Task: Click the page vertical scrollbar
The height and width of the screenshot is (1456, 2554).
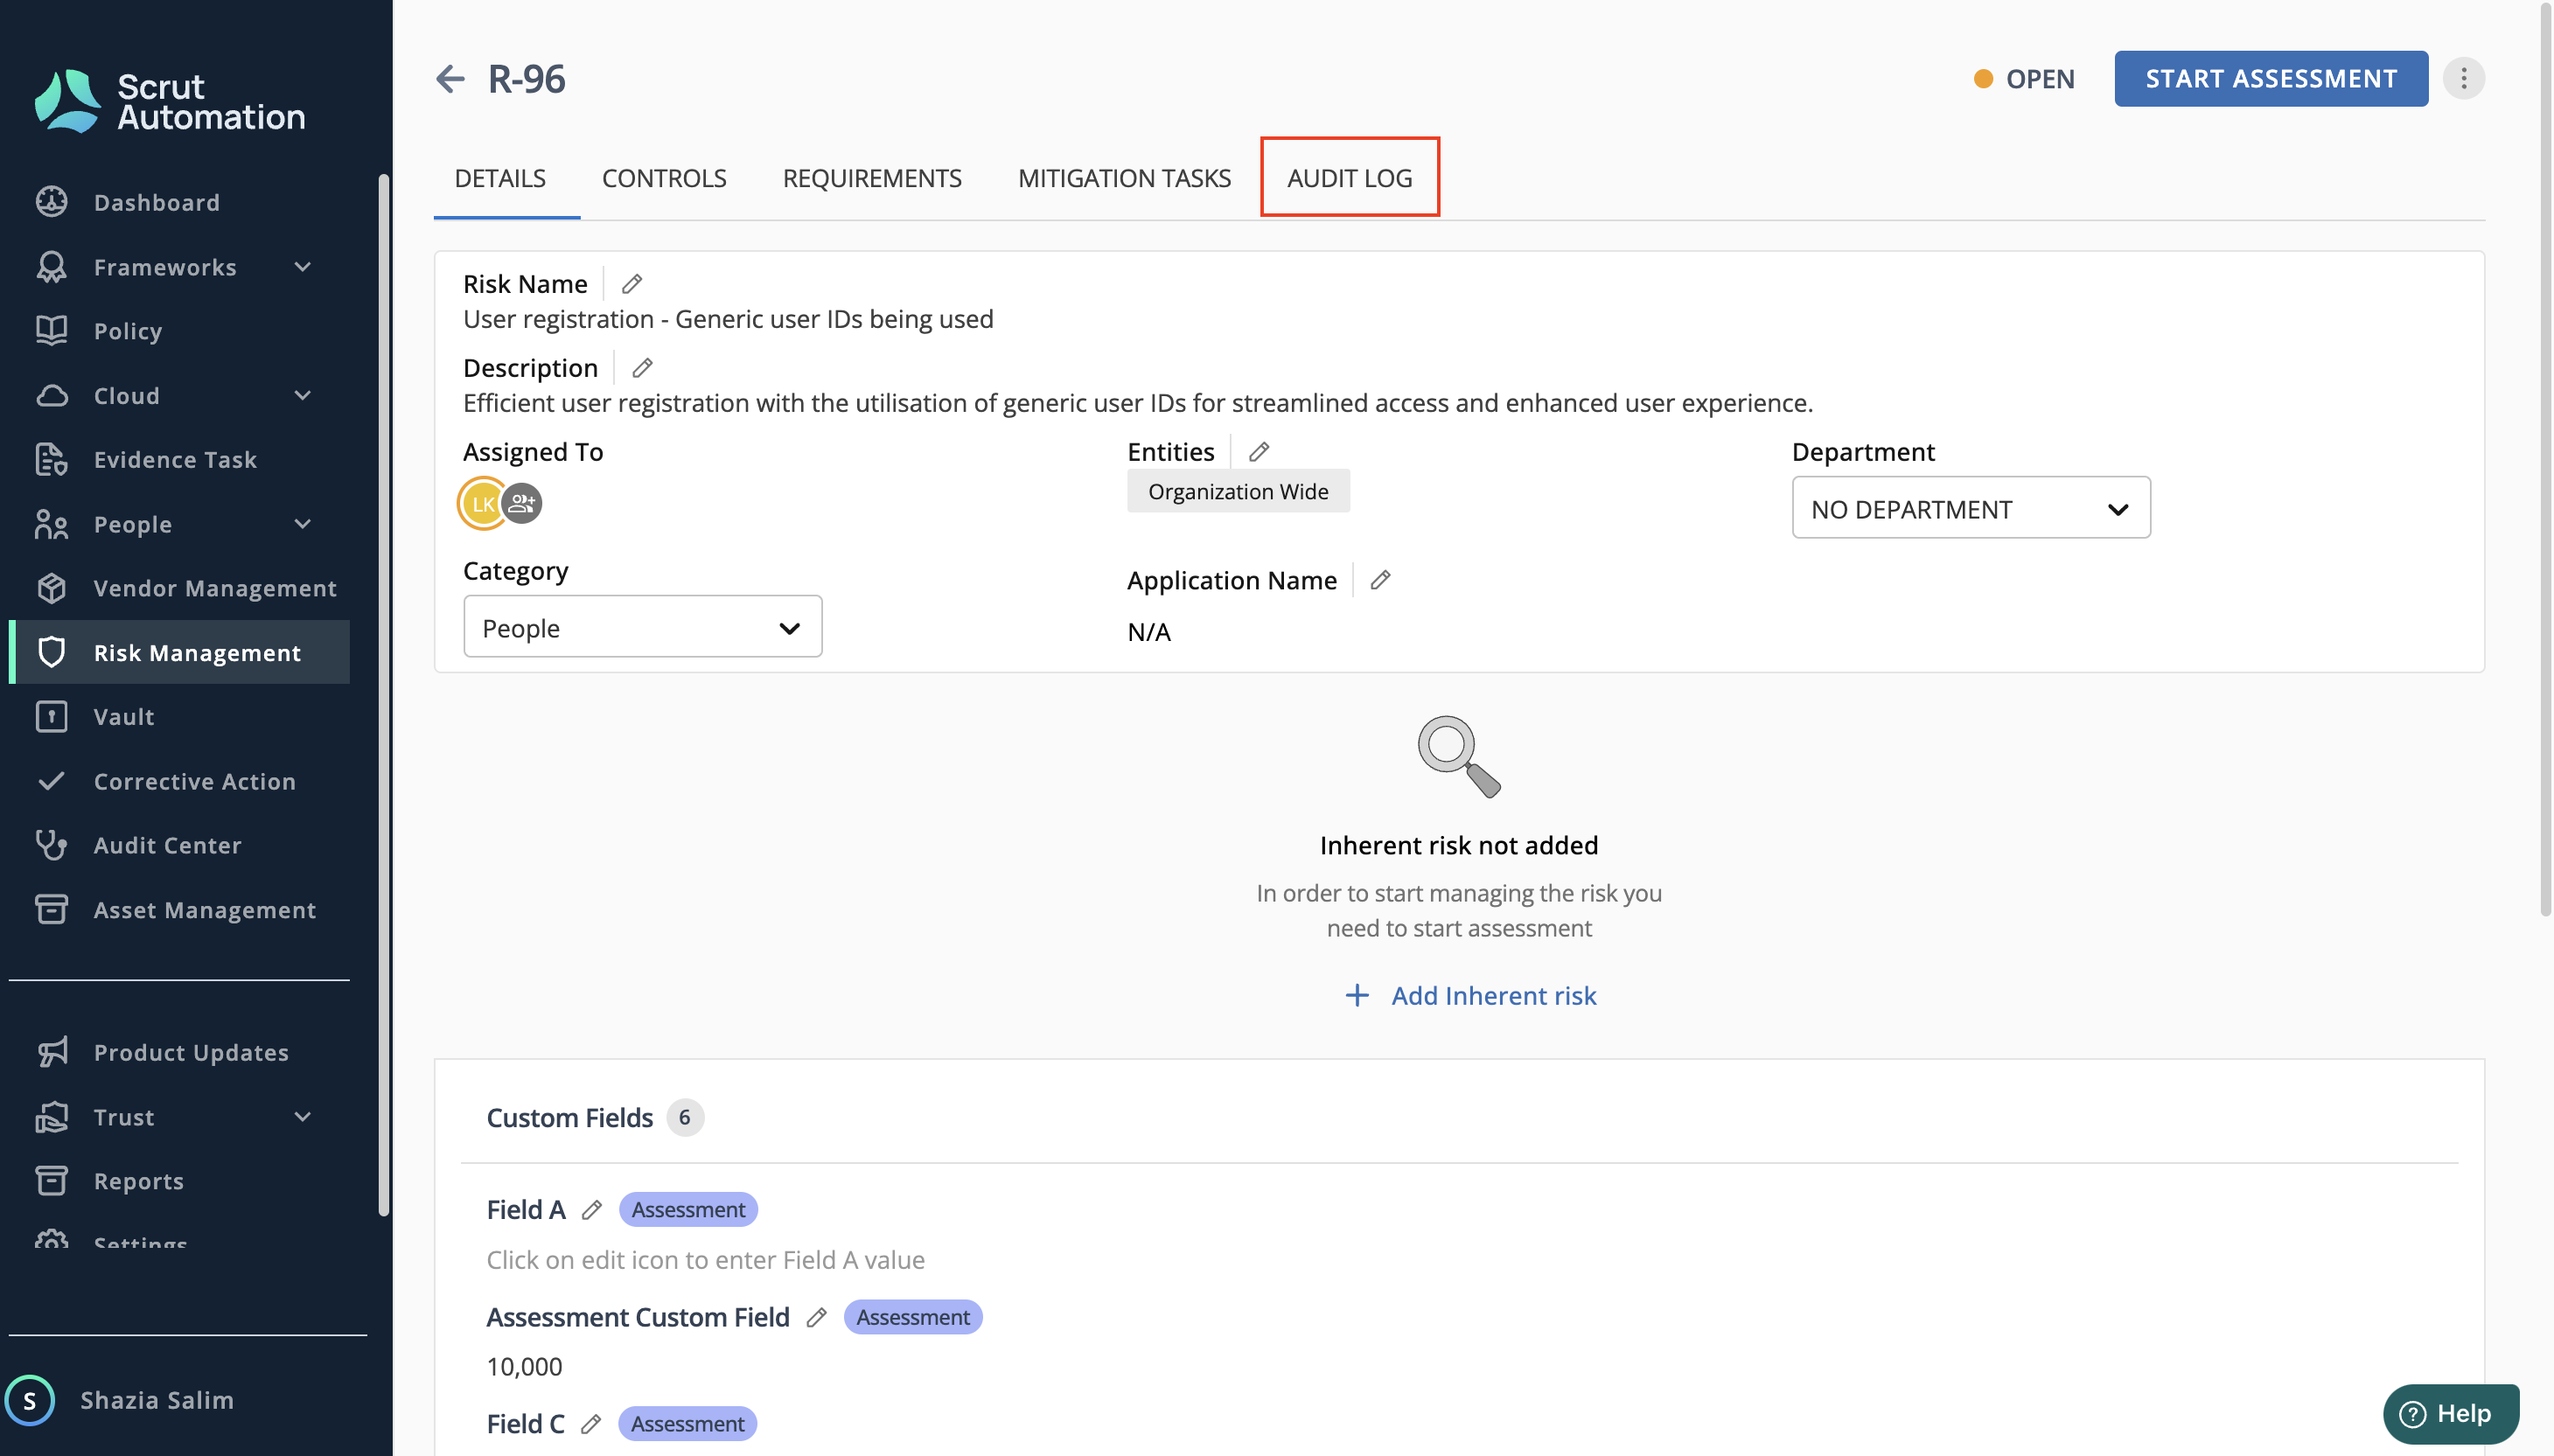Action: pyautogui.click(x=2545, y=460)
